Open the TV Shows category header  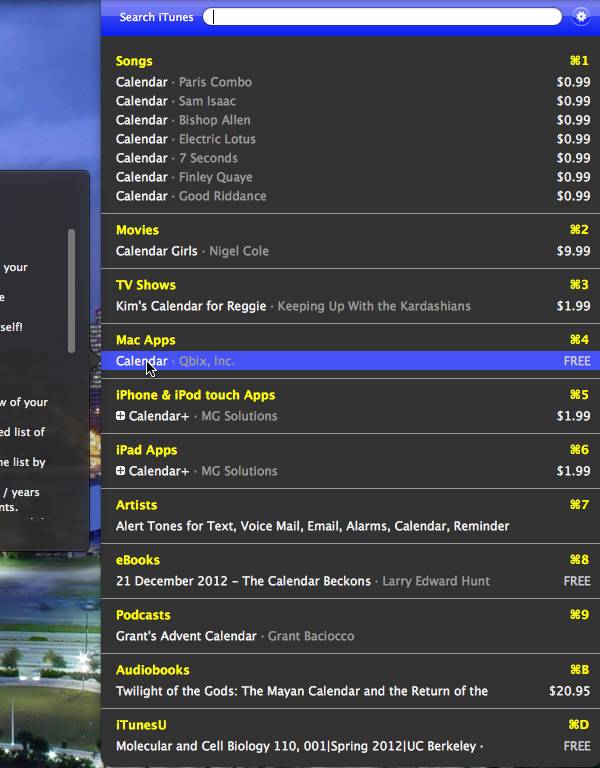tap(146, 285)
